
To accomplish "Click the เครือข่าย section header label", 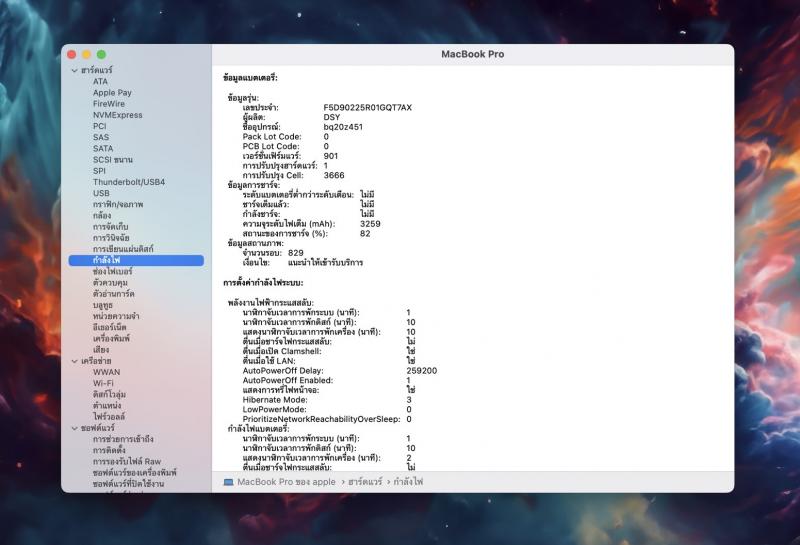I will click(96, 361).
